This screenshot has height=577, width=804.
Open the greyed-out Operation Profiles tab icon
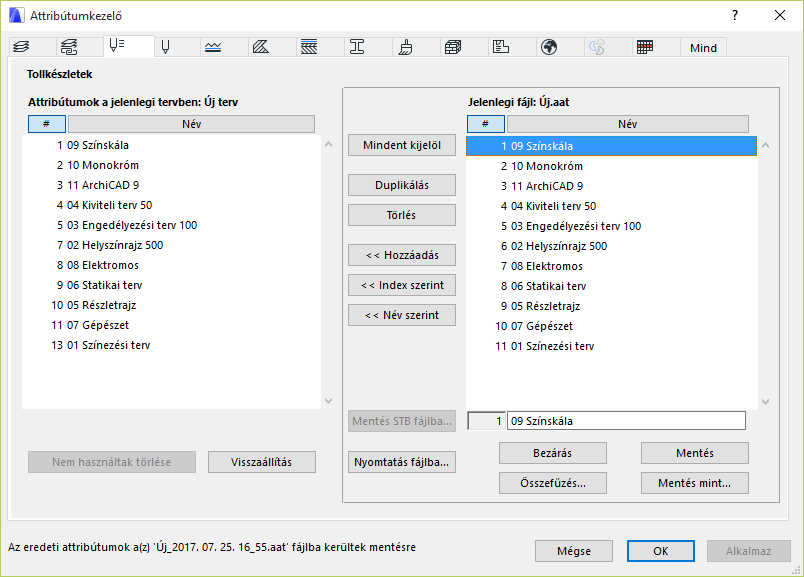[x=597, y=47]
